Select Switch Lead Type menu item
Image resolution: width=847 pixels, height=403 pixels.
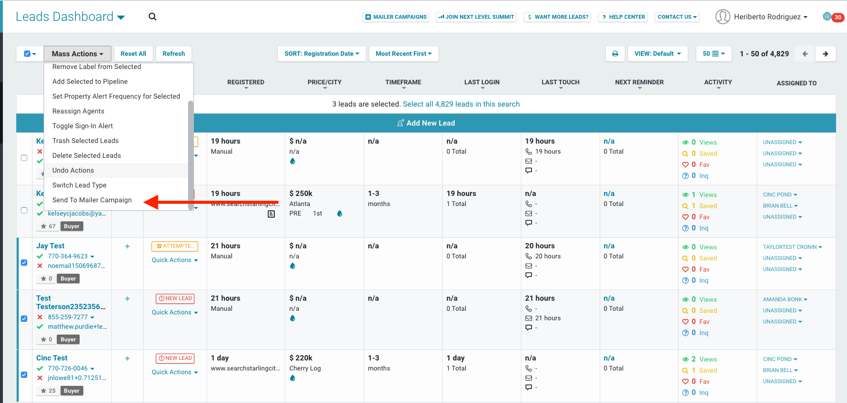coord(79,185)
